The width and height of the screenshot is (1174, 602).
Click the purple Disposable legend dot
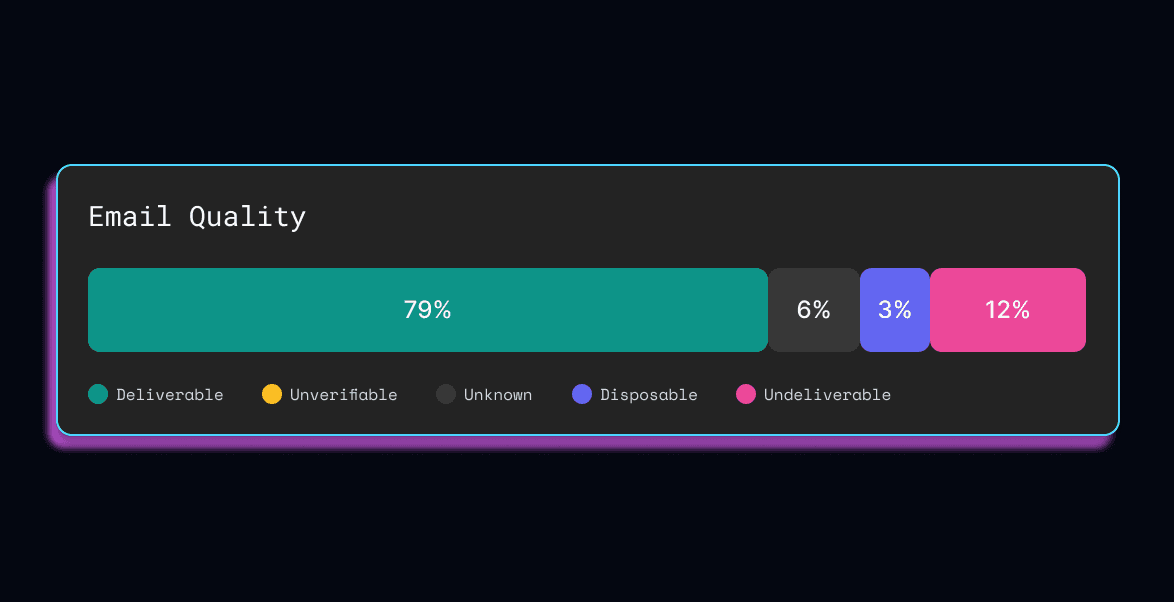(582, 394)
